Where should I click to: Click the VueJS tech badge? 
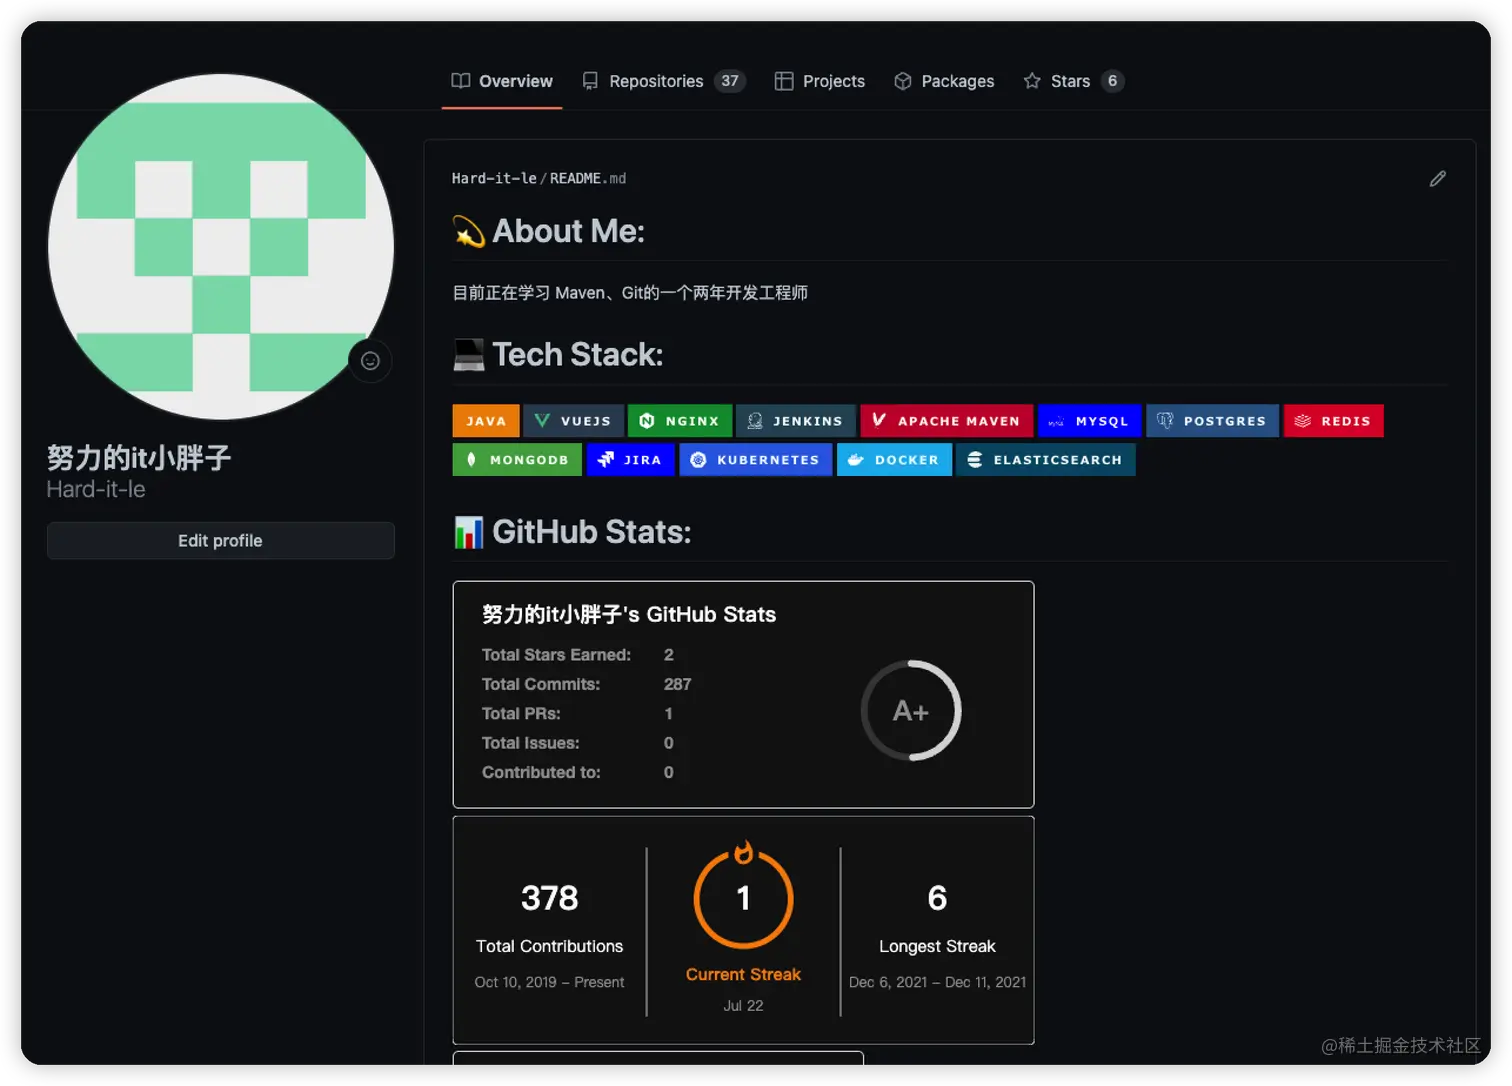point(574,421)
